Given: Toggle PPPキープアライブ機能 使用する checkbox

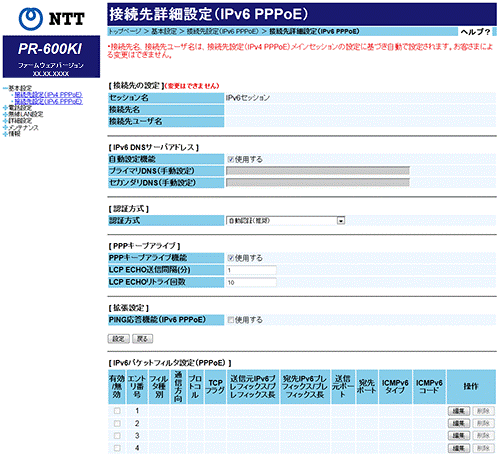Looking at the screenshot, I should click(230, 258).
